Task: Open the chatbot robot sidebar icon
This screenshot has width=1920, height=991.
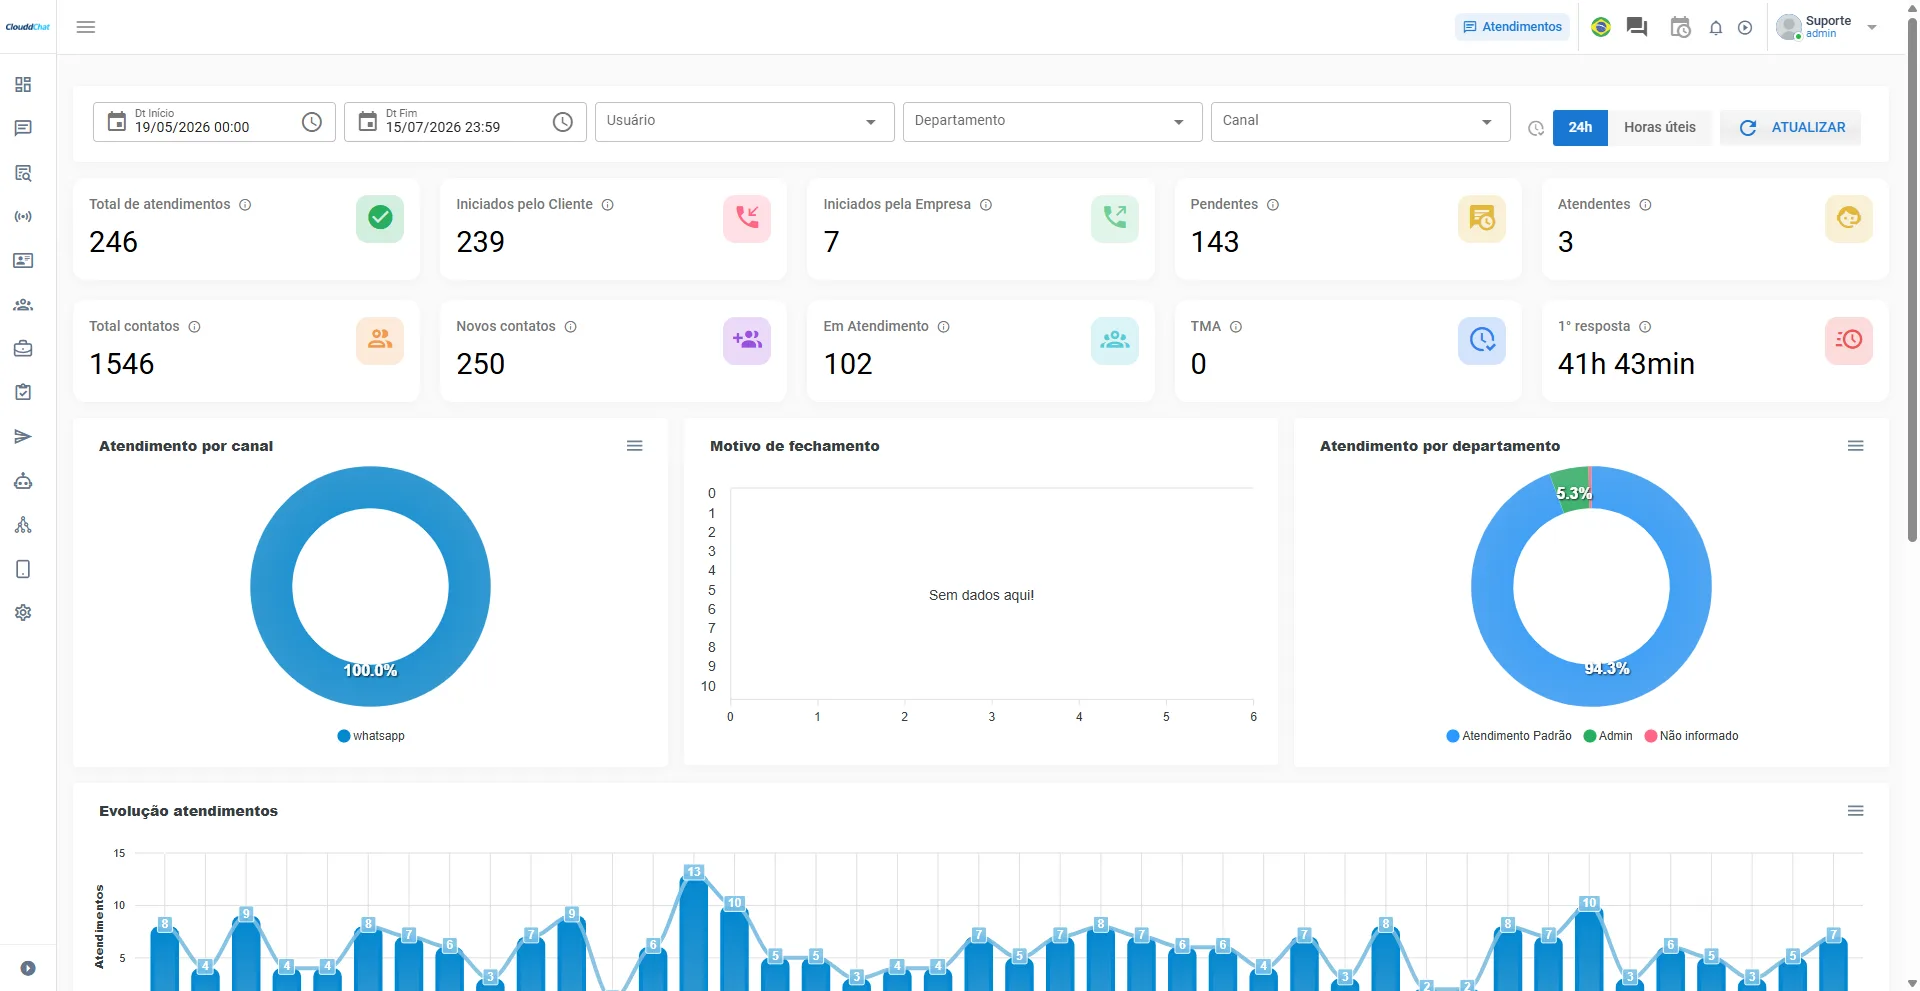Action: pyautogui.click(x=23, y=481)
